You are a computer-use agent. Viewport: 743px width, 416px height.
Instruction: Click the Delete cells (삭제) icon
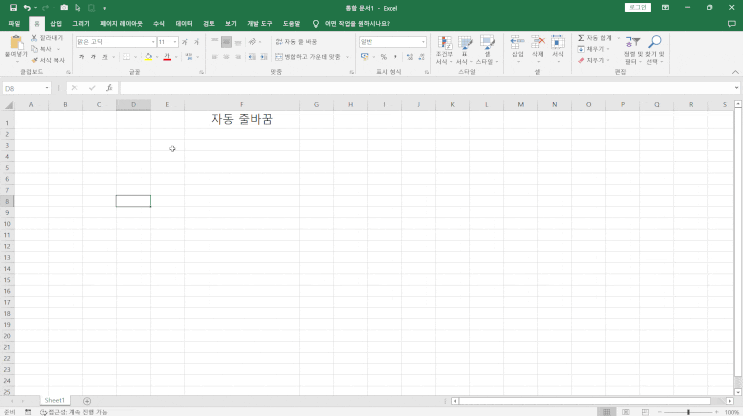pos(537,43)
